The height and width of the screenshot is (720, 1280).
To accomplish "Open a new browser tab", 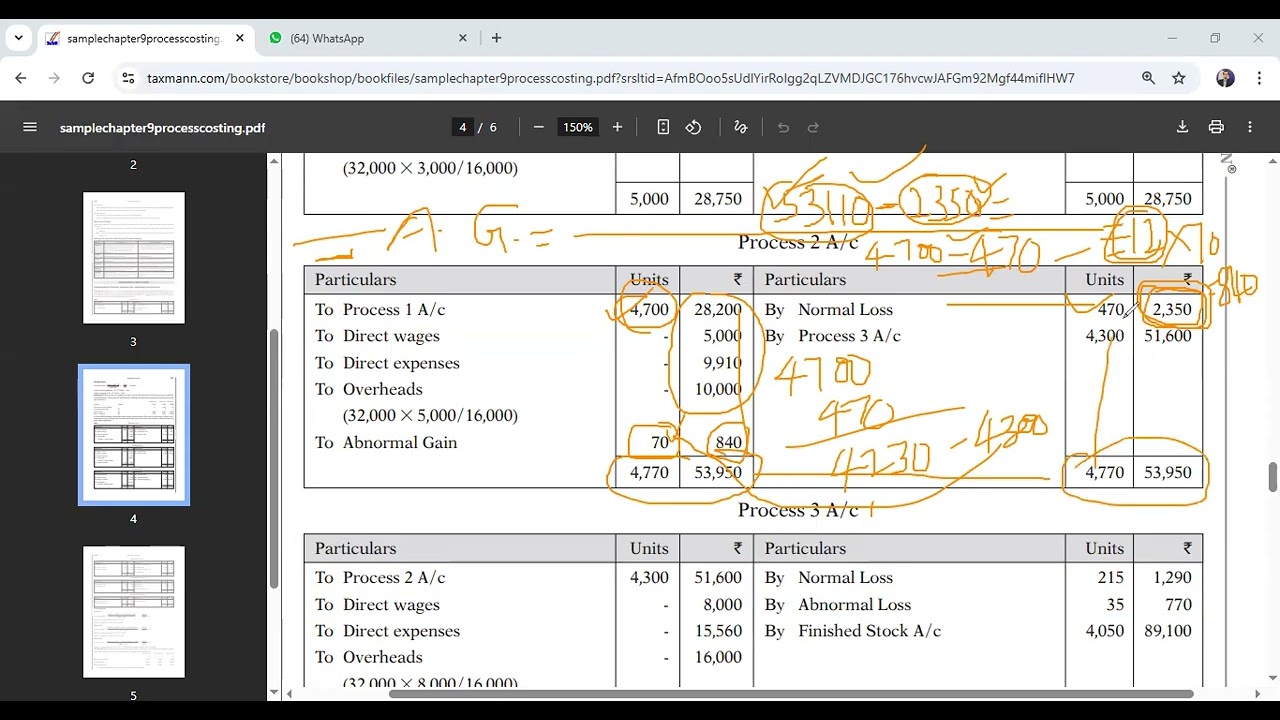I will (x=496, y=38).
